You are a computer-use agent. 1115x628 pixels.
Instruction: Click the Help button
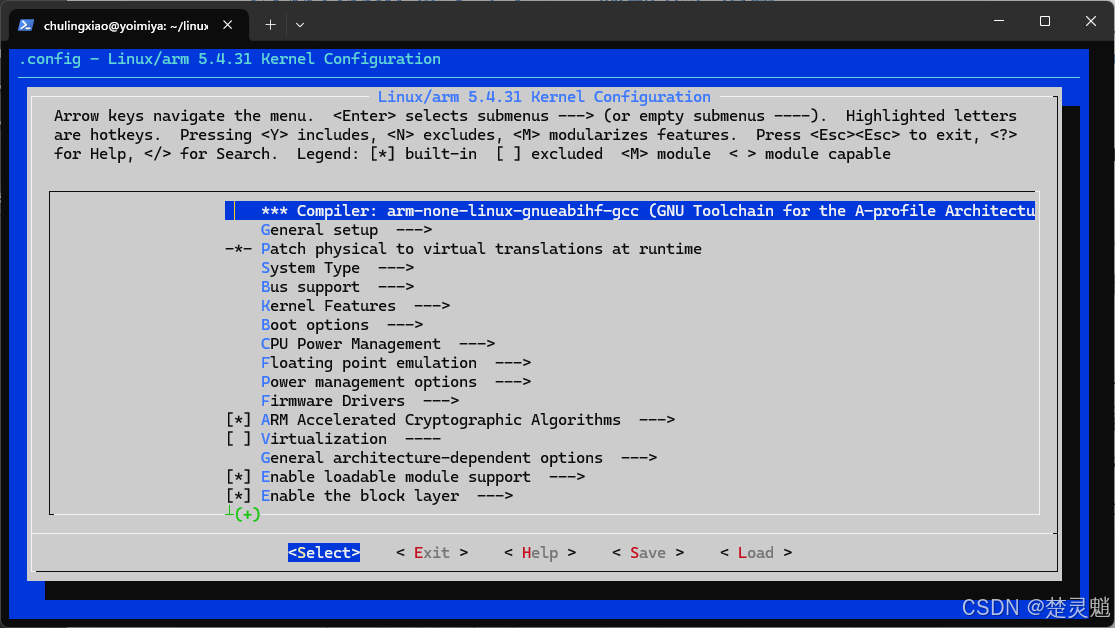[540, 553]
